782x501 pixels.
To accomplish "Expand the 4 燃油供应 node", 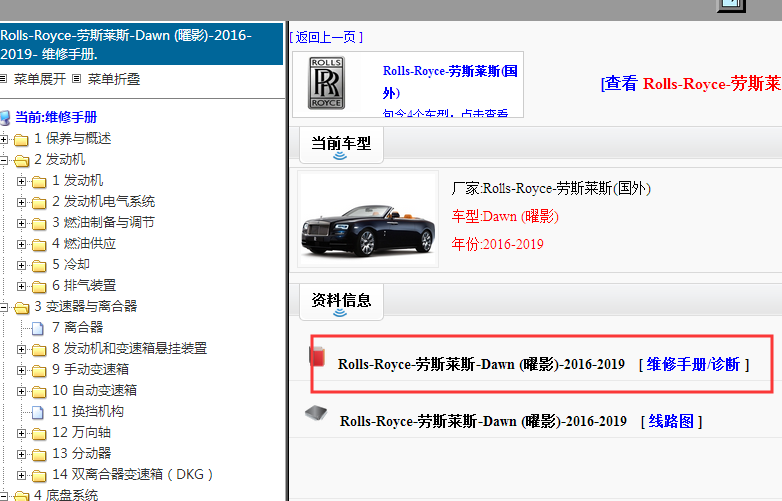I will pos(21,244).
